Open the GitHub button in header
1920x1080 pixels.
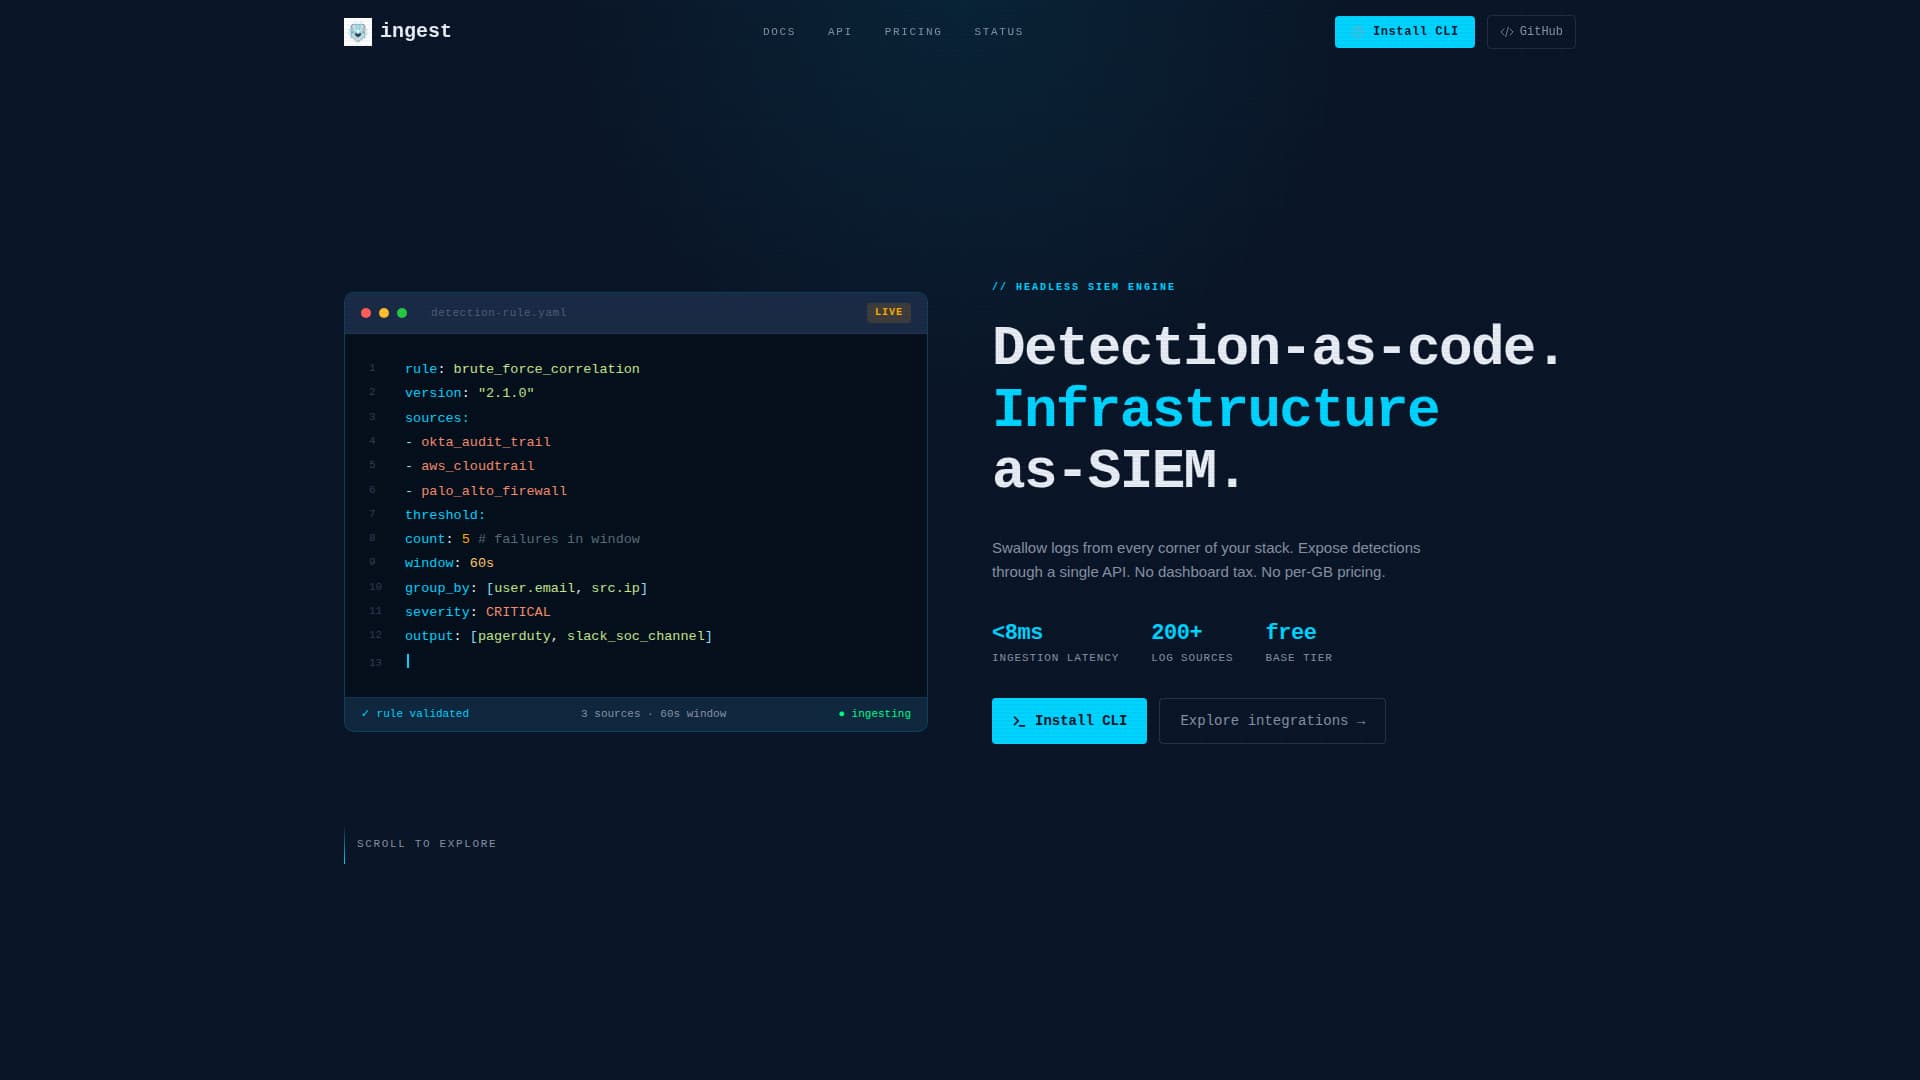pyautogui.click(x=1531, y=32)
